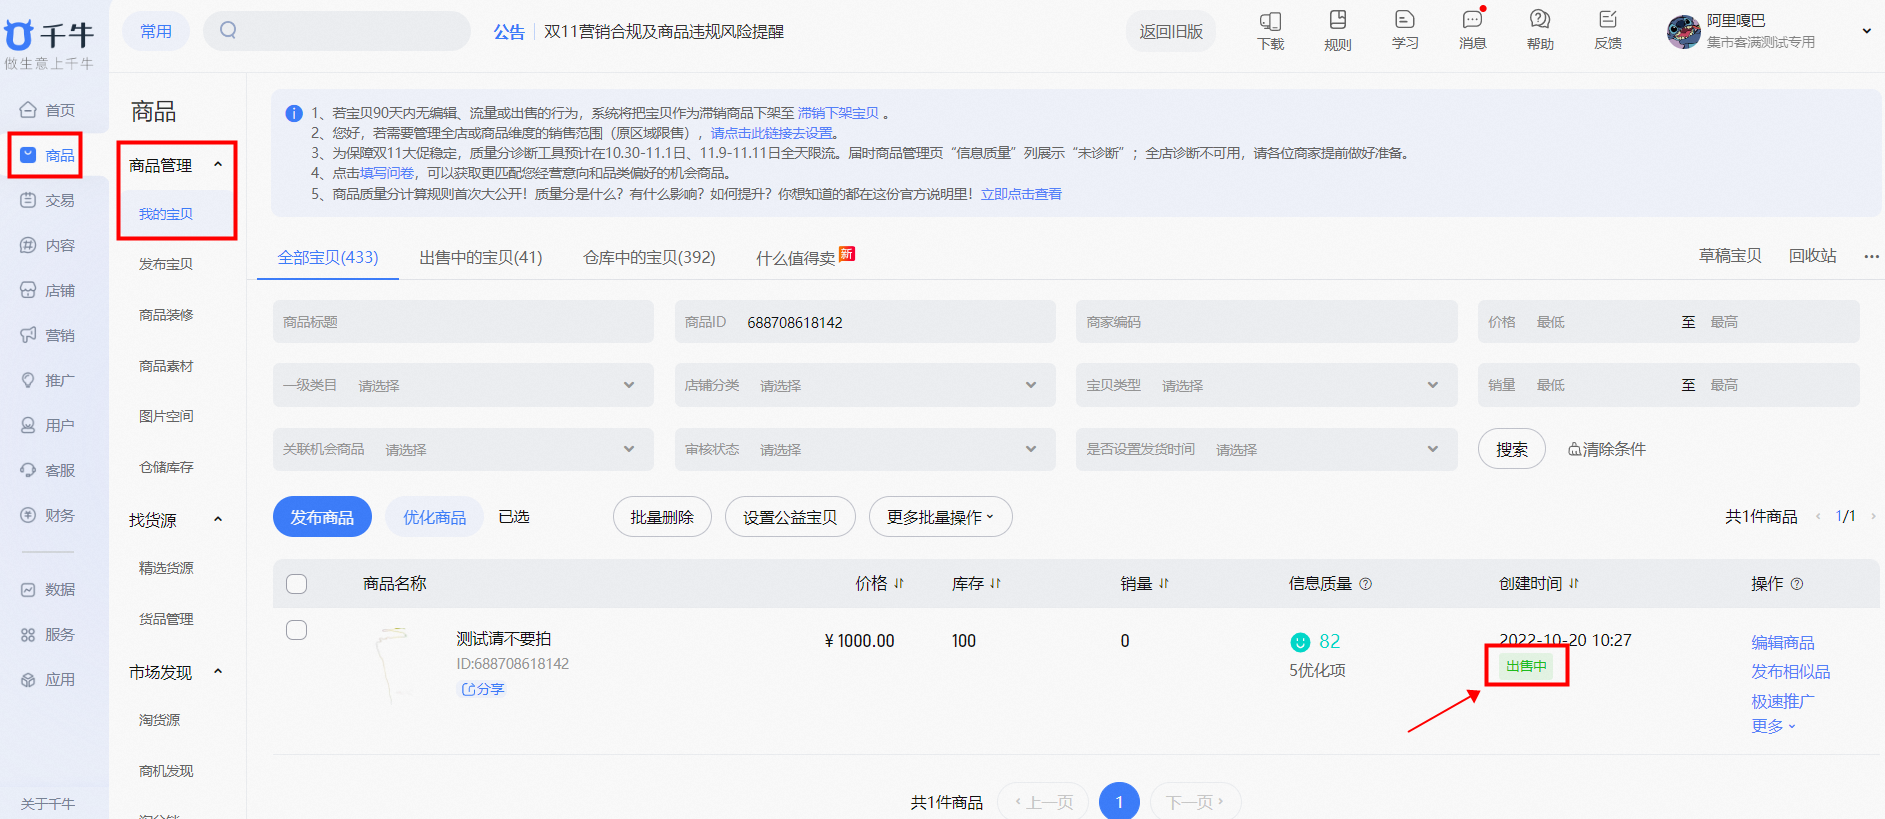Viewport: 1885px width, 819px height.
Task: Switch to 全部宝贝(433) tab
Action: tap(328, 257)
